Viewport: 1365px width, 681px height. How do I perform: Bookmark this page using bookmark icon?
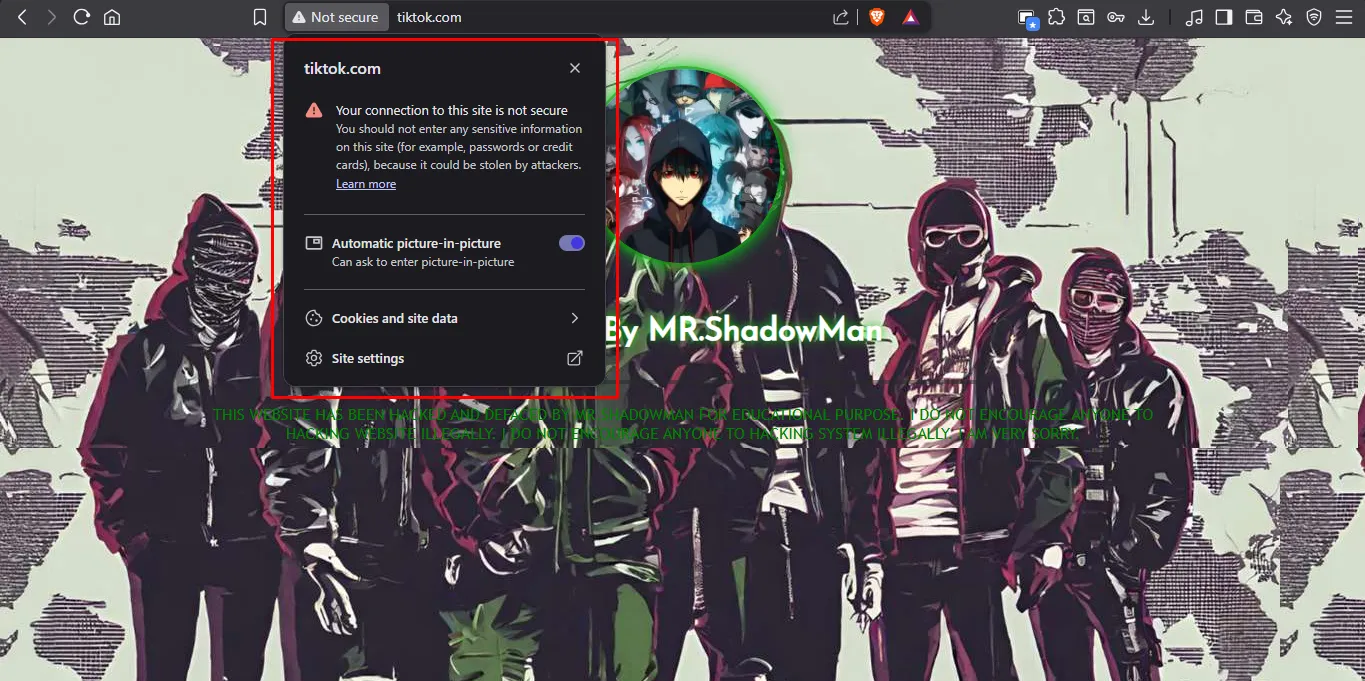(x=260, y=17)
